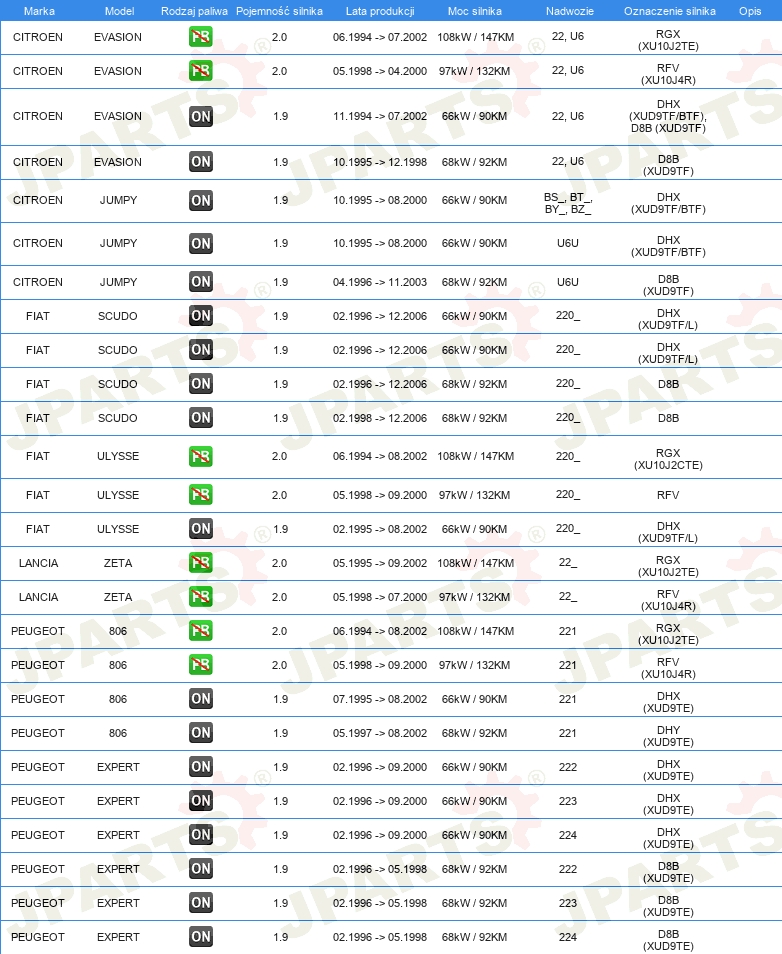Click the Moc silnika column header
Image resolution: width=782 pixels, height=954 pixels.
click(x=475, y=11)
